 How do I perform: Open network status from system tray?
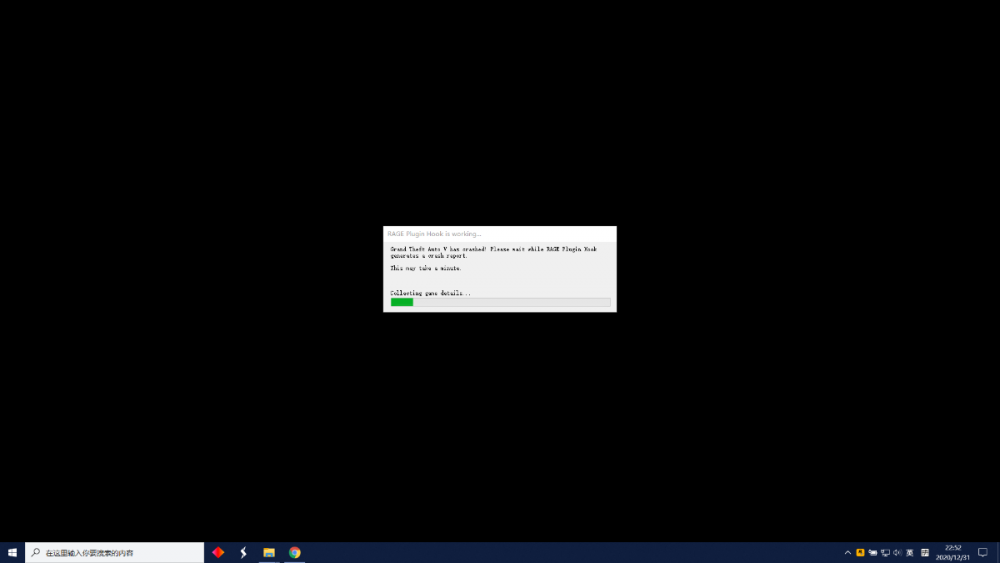click(x=885, y=552)
